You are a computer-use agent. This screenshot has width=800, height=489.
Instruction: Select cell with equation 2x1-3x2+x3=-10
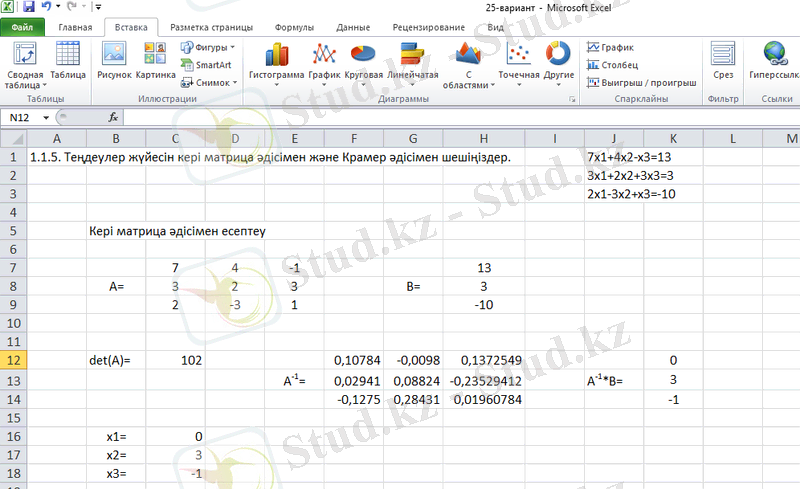[x=631, y=194]
